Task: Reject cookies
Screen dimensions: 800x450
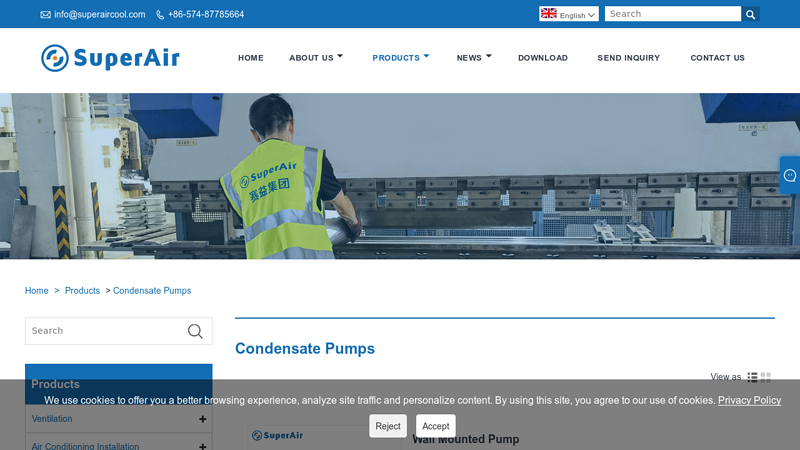Action: click(388, 426)
